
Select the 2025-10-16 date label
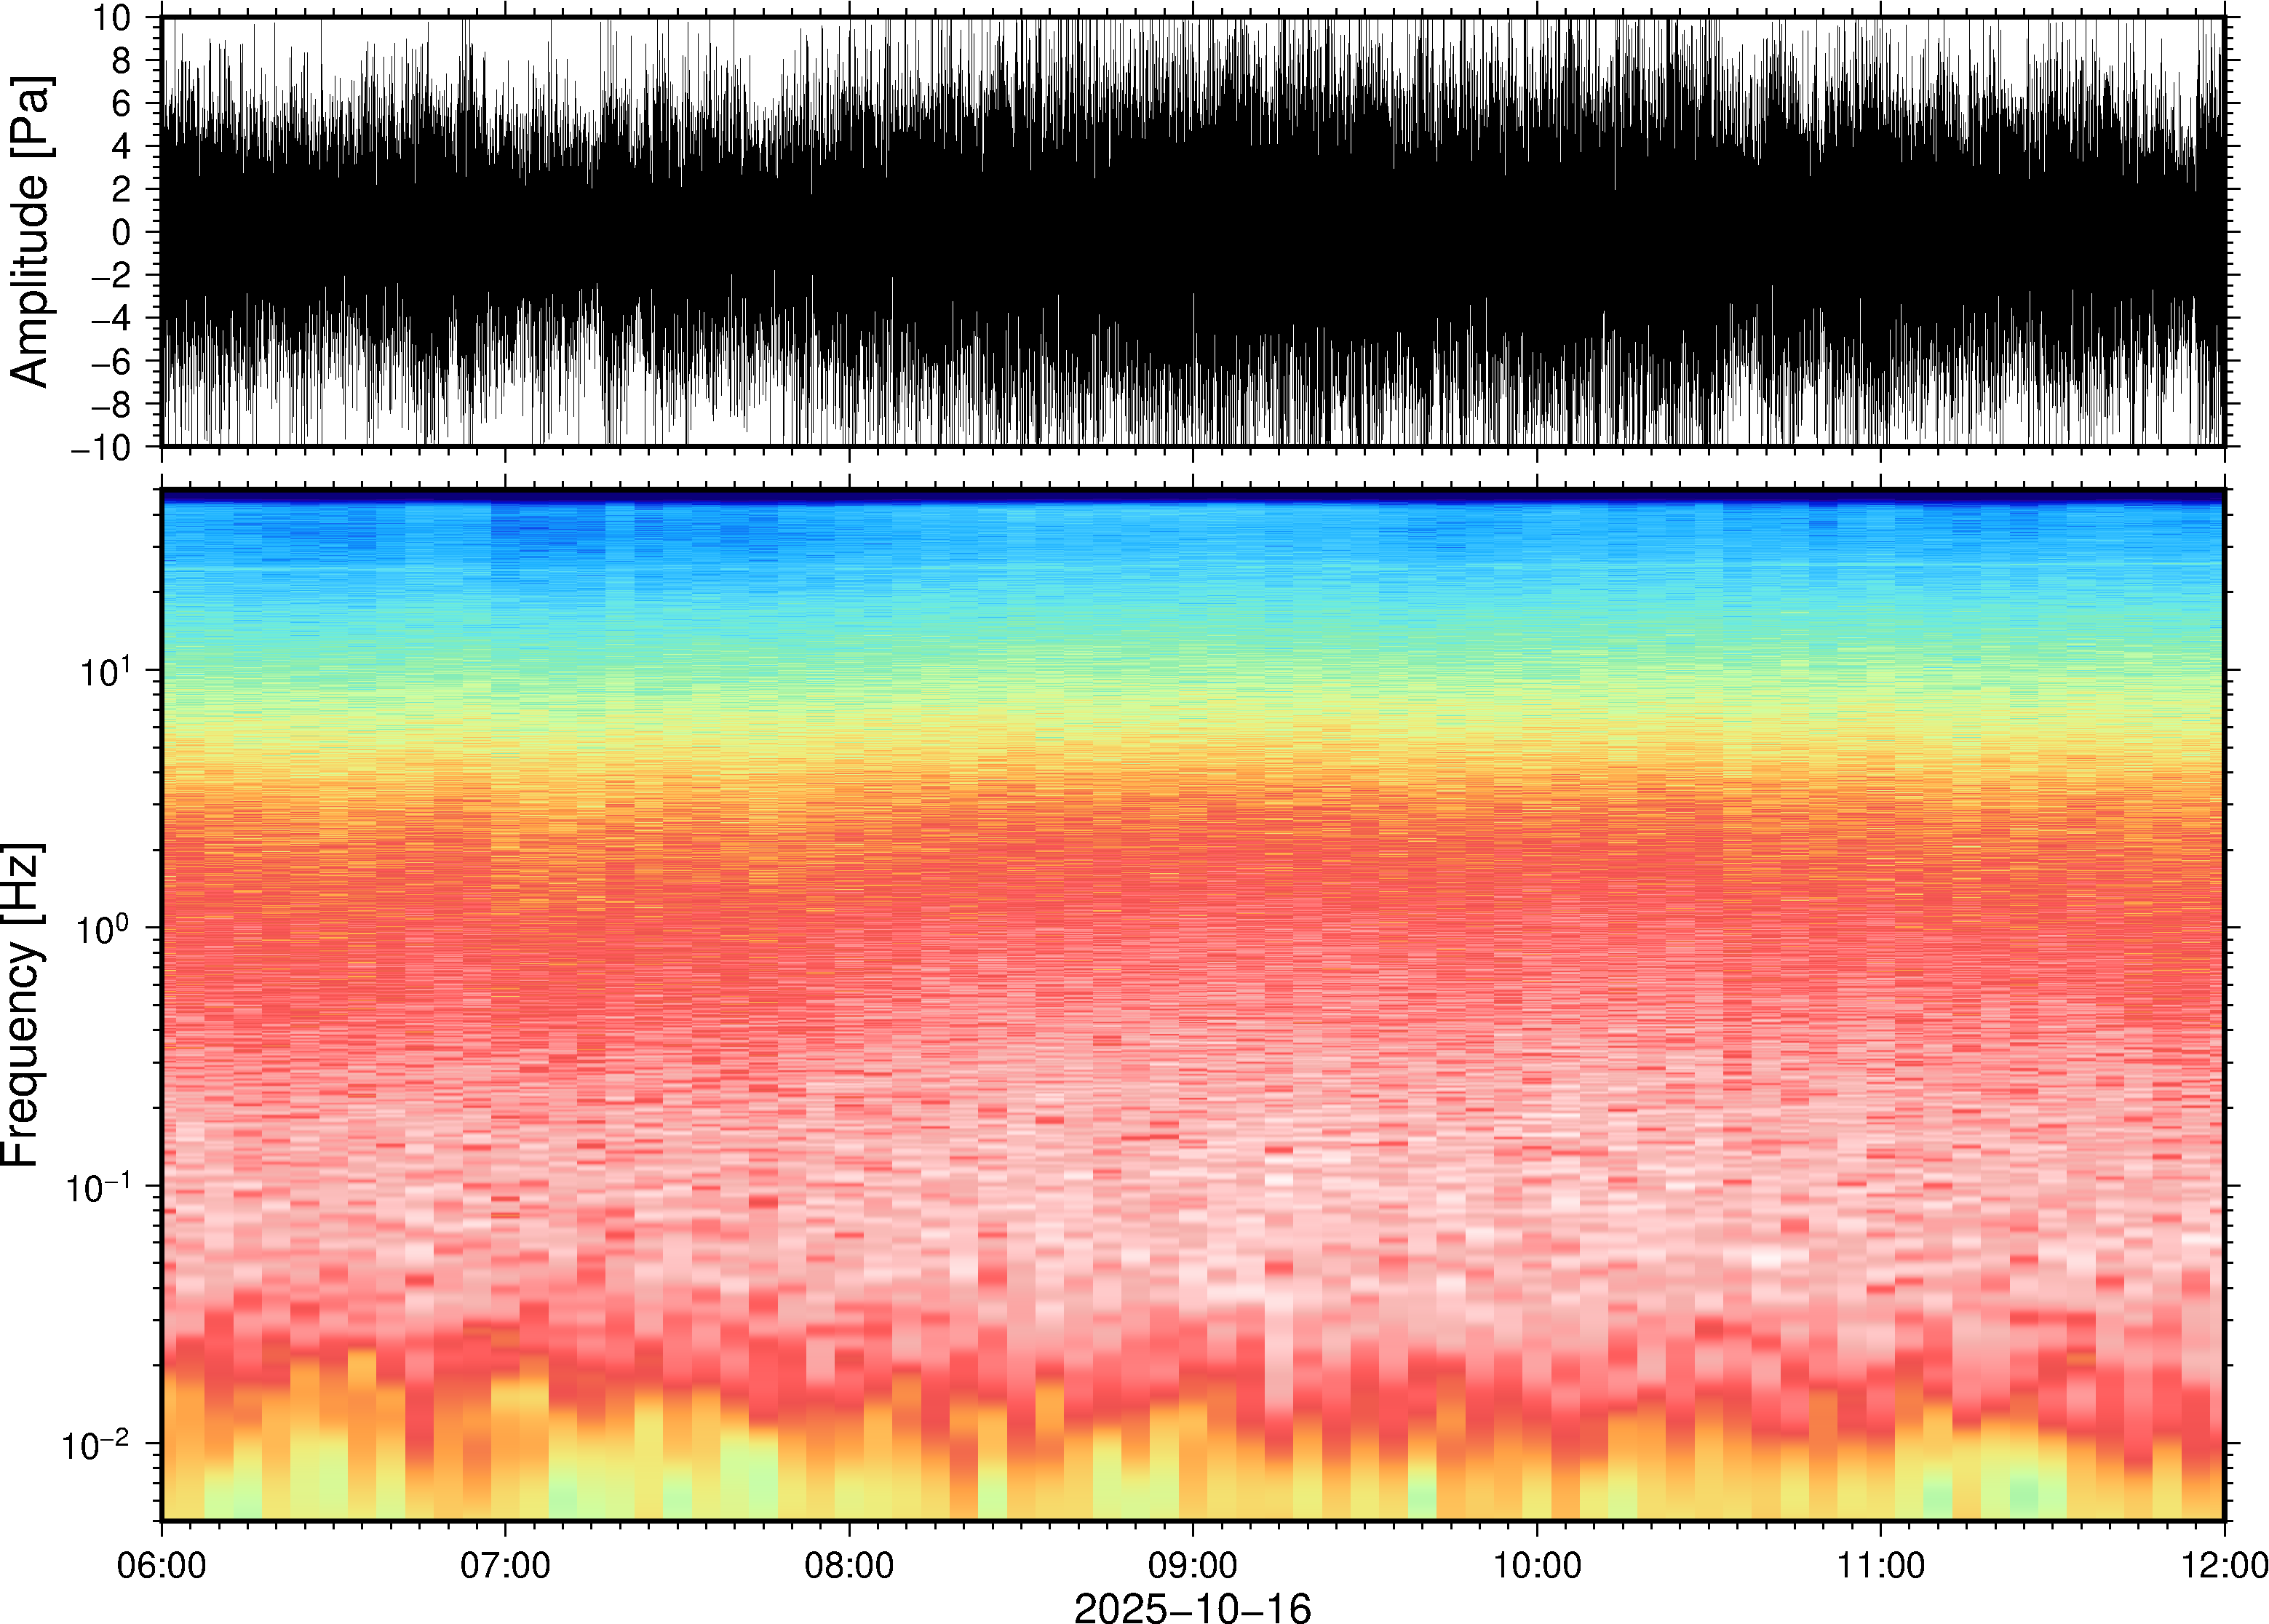point(1192,1607)
